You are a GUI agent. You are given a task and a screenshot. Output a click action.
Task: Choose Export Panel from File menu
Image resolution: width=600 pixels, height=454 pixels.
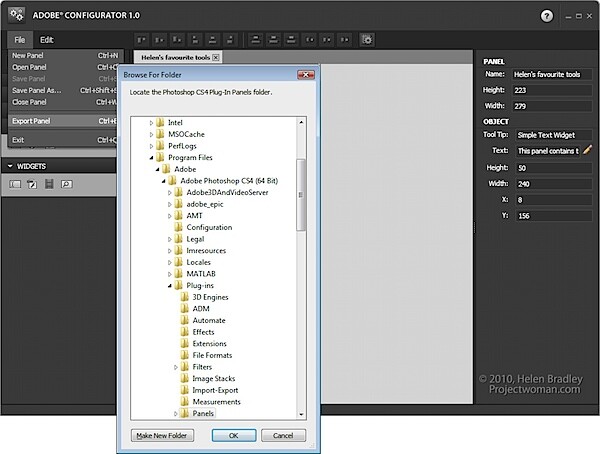click(x=63, y=121)
